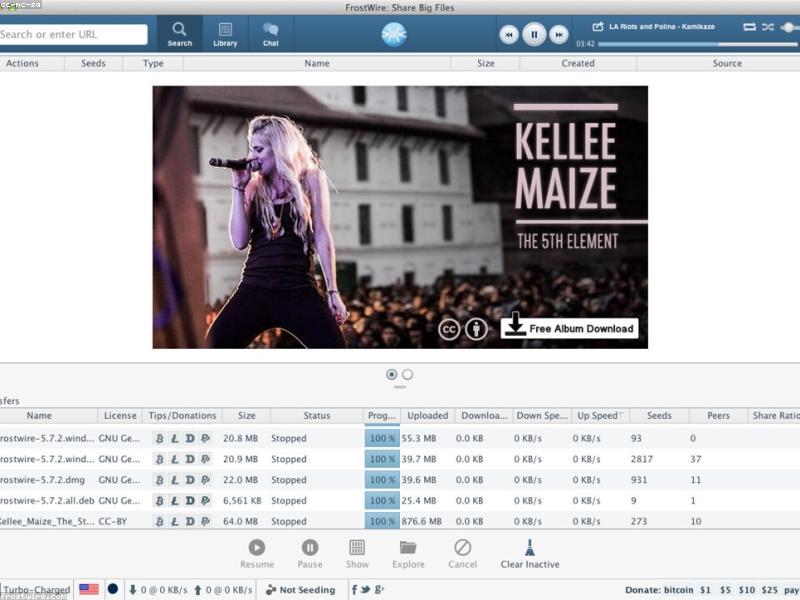
Task: Sort transfers by Status column
Action: [317, 415]
